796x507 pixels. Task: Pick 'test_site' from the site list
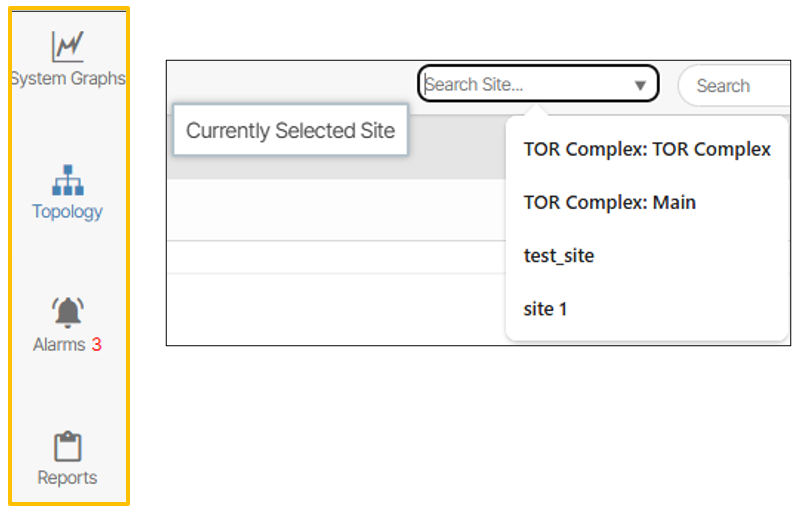[558, 255]
